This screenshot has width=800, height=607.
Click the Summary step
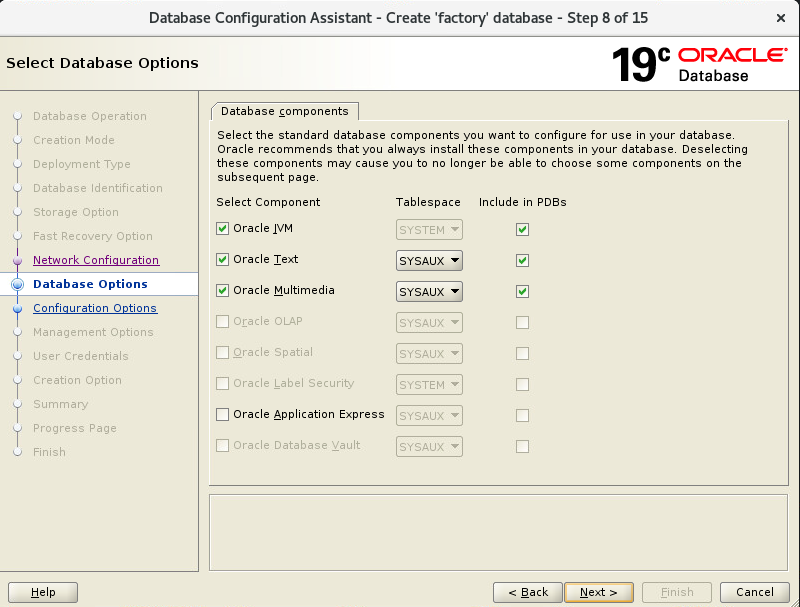[x=61, y=404]
